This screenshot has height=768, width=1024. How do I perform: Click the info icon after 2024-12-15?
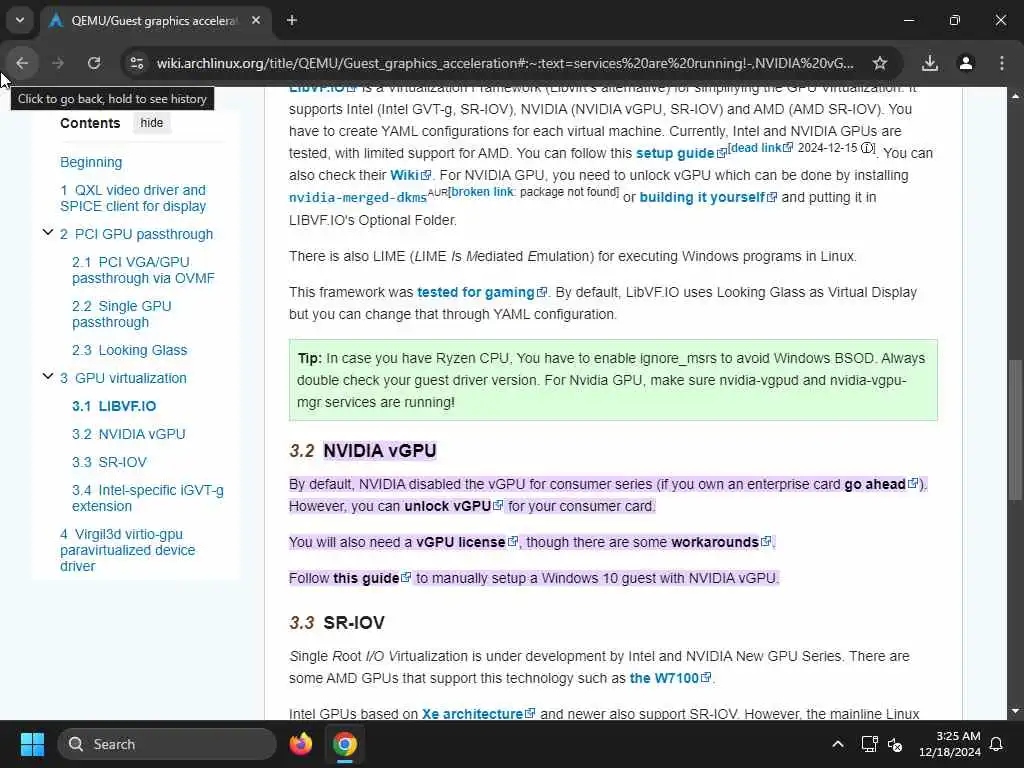tap(867, 148)
